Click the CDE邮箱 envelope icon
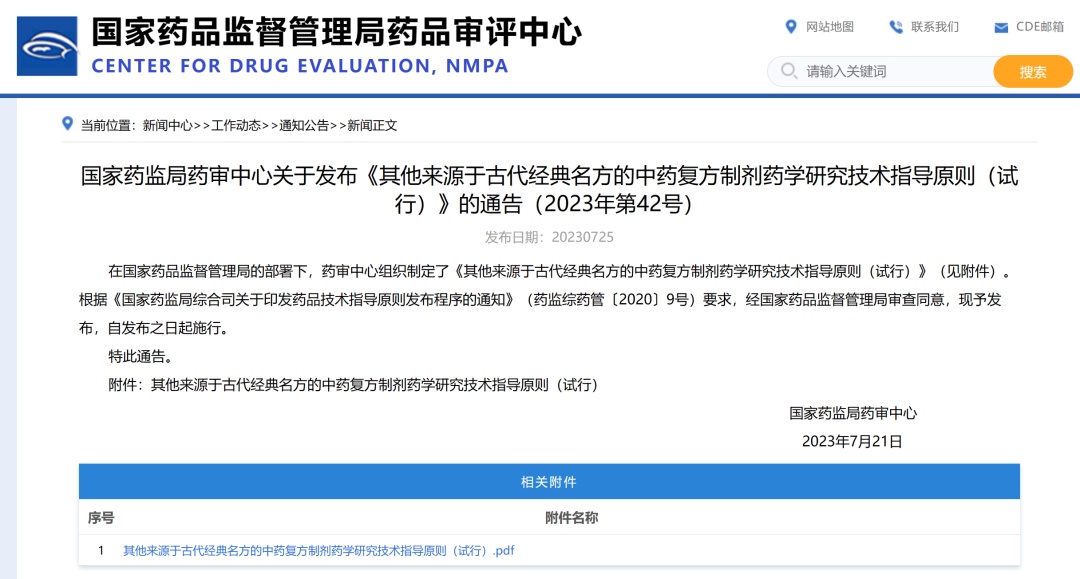1080x579 pixels. click(1001, 28)
